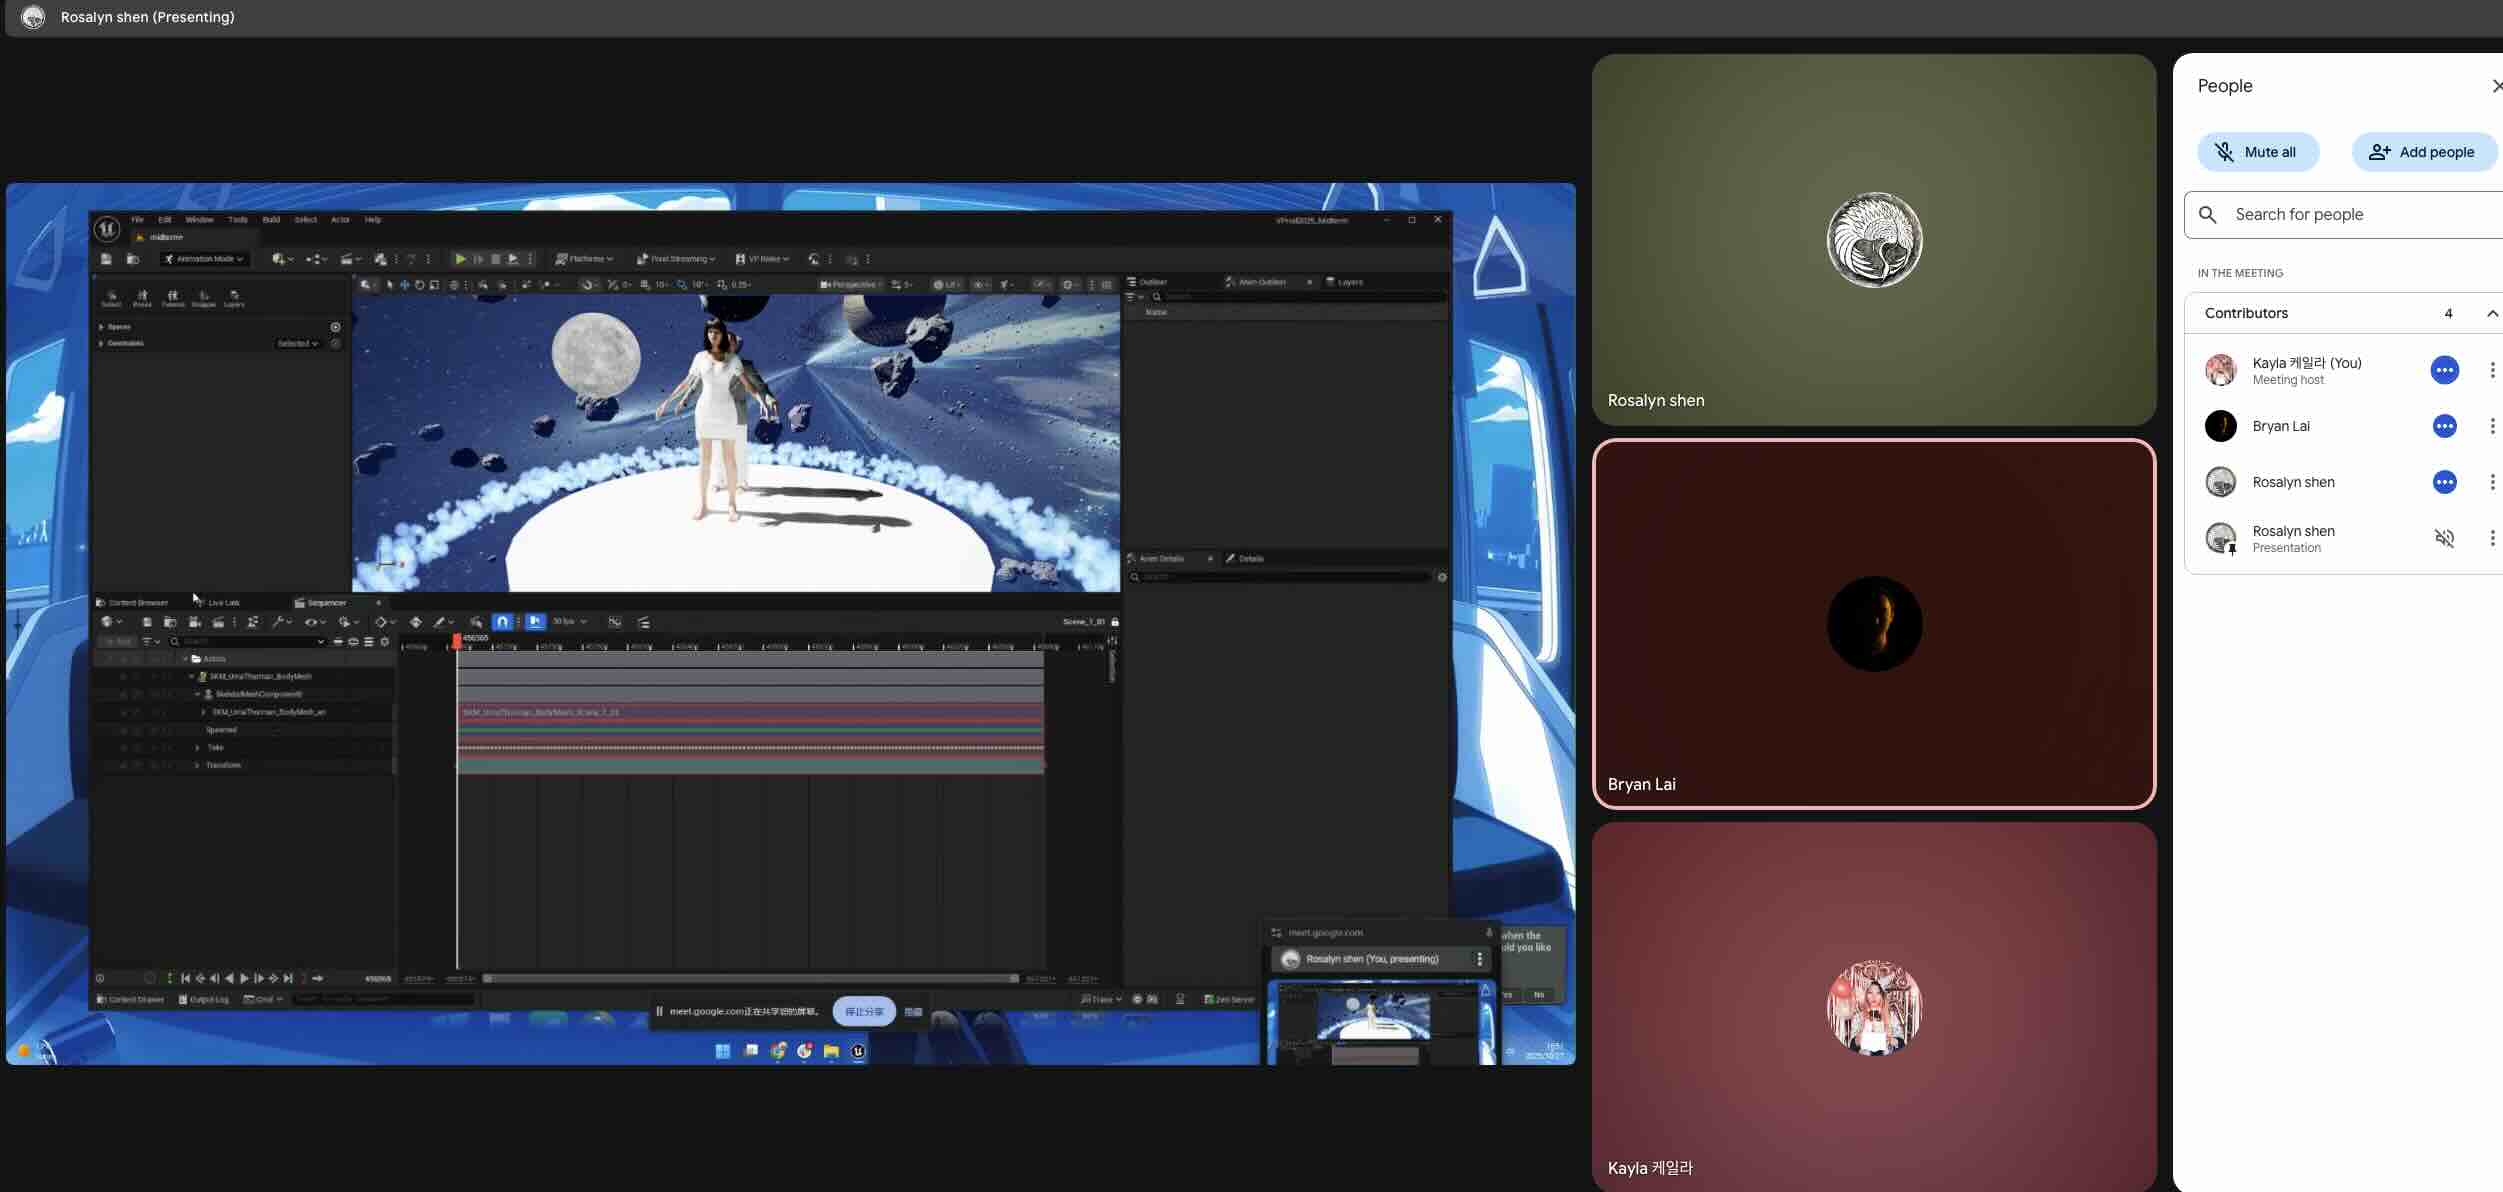Open the Edit menu in Unreal Engine
This screenshot has width=2503, height=1192.
coord(164,219)
